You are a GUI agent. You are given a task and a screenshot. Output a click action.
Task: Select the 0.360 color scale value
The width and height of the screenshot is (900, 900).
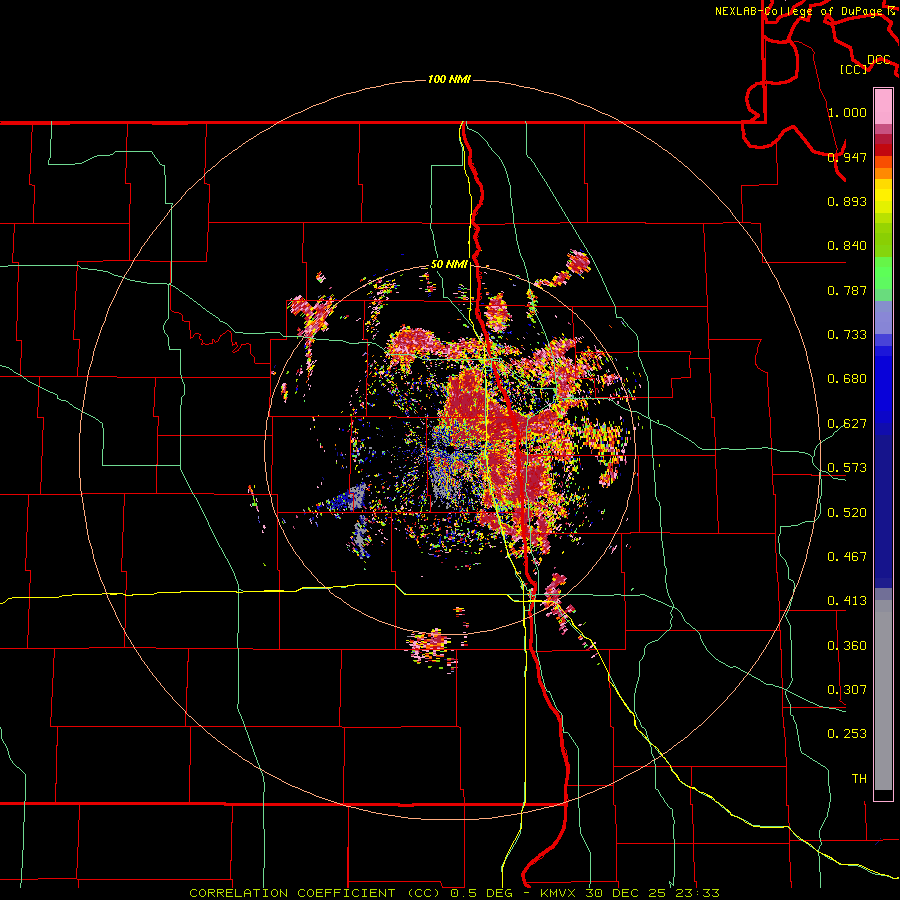847,646
